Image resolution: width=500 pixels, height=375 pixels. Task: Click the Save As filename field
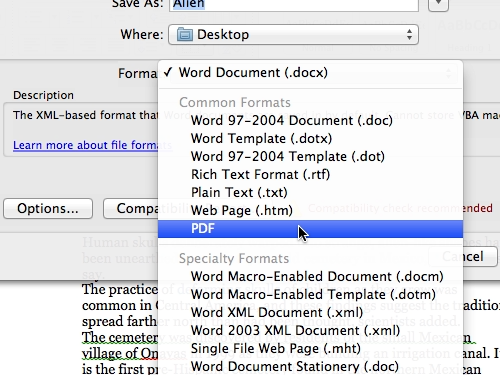(x=294, y=5)
